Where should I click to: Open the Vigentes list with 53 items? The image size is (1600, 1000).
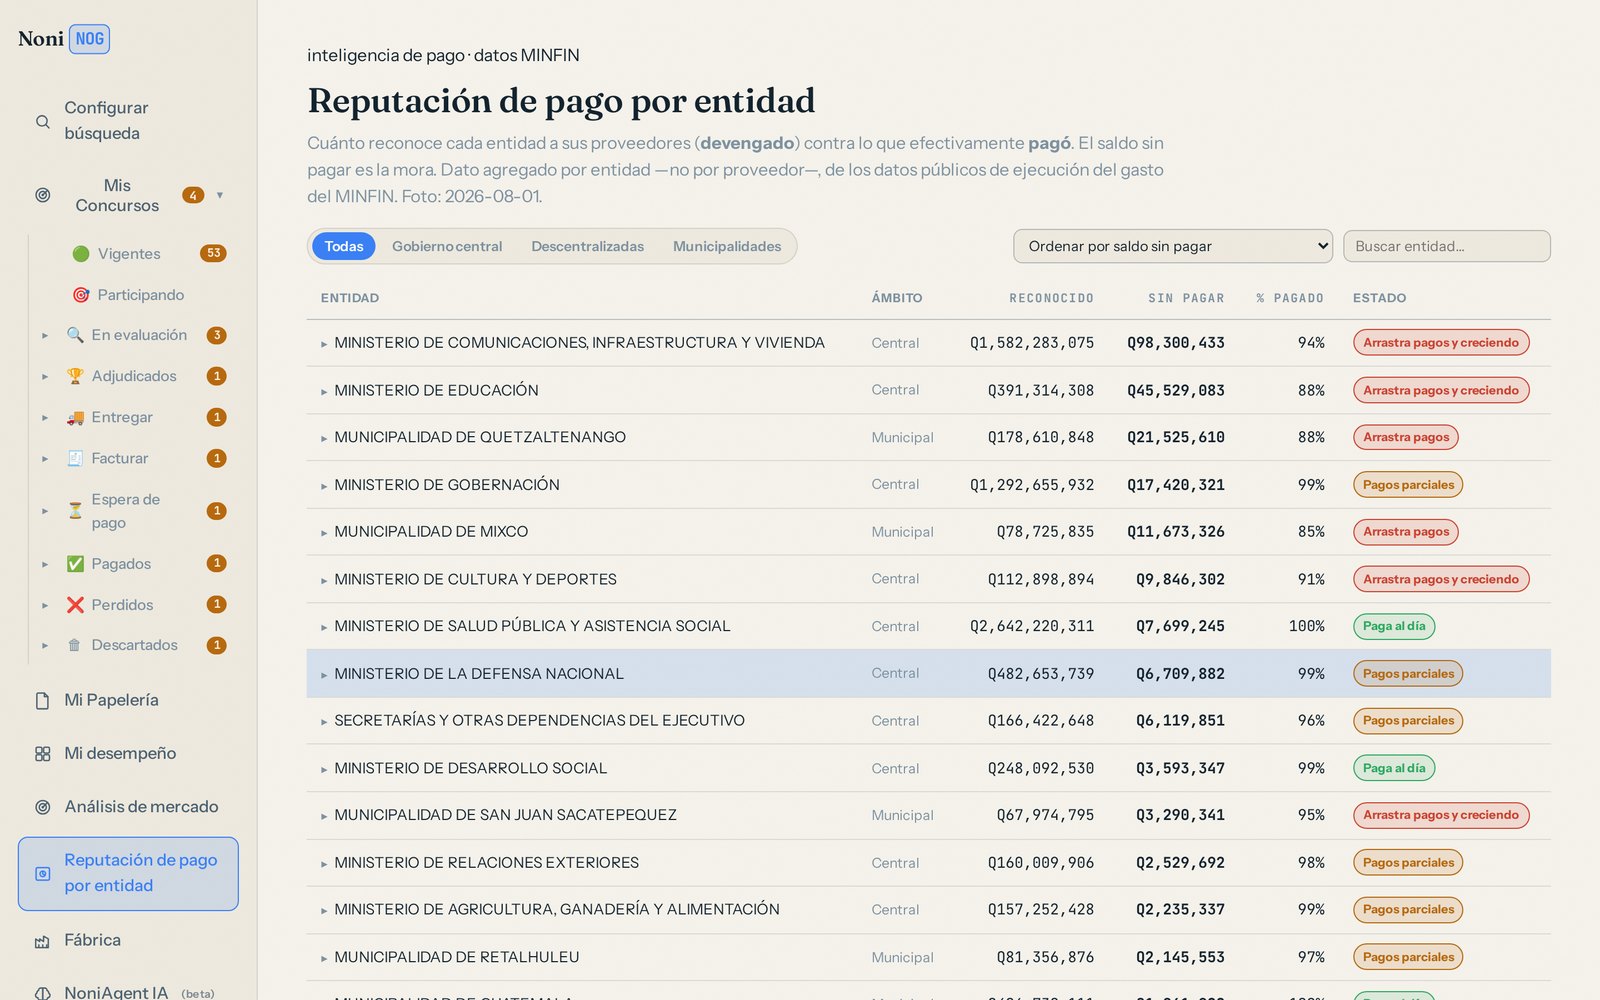[x=148, y=254]
